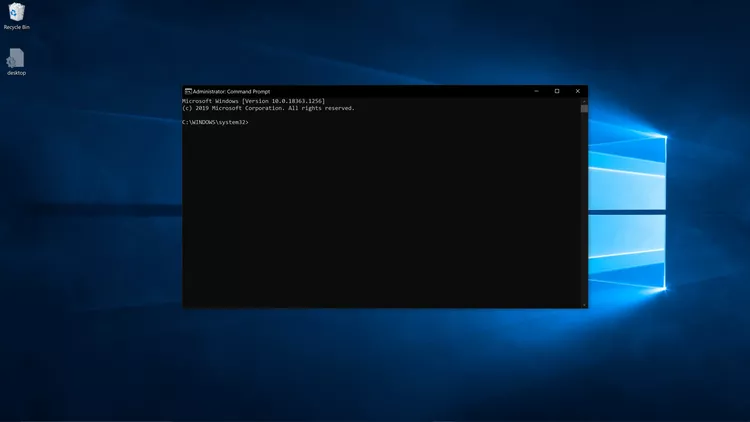Click the 'Microsoft Windows [Version' line
Viewport: 750px width, 422px height.
coord(253,101)
